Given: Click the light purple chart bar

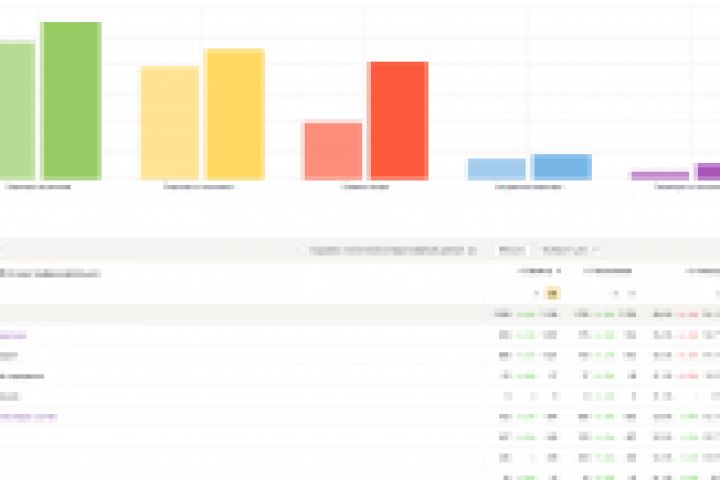Looking at the screenshot, I should (x=660, y=176).
